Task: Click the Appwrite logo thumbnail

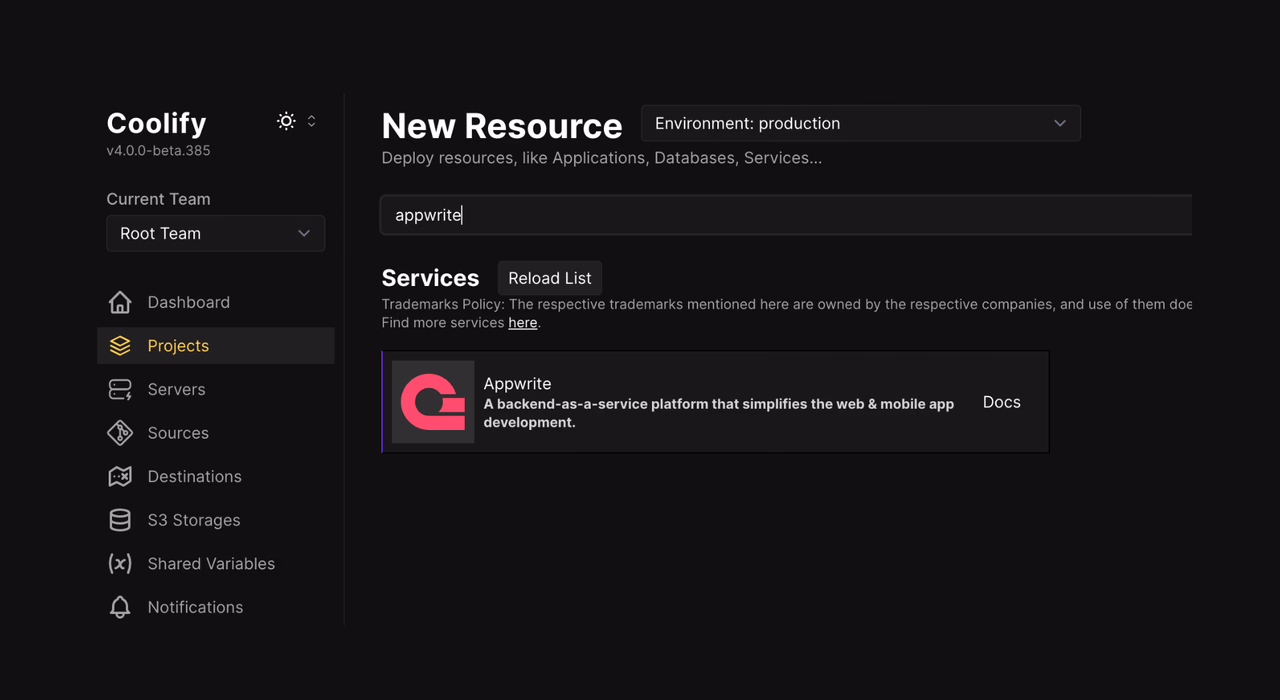Action: tap(433, 402)
